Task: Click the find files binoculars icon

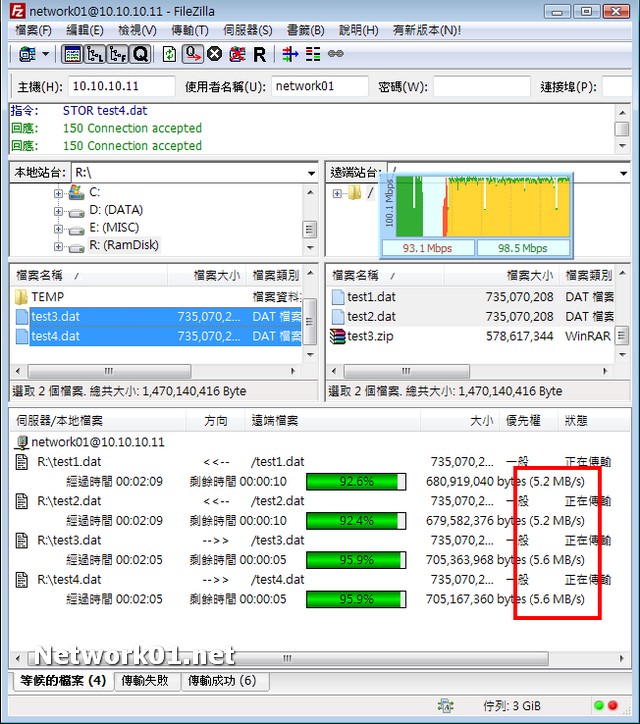Action: [x=336, y=54]
